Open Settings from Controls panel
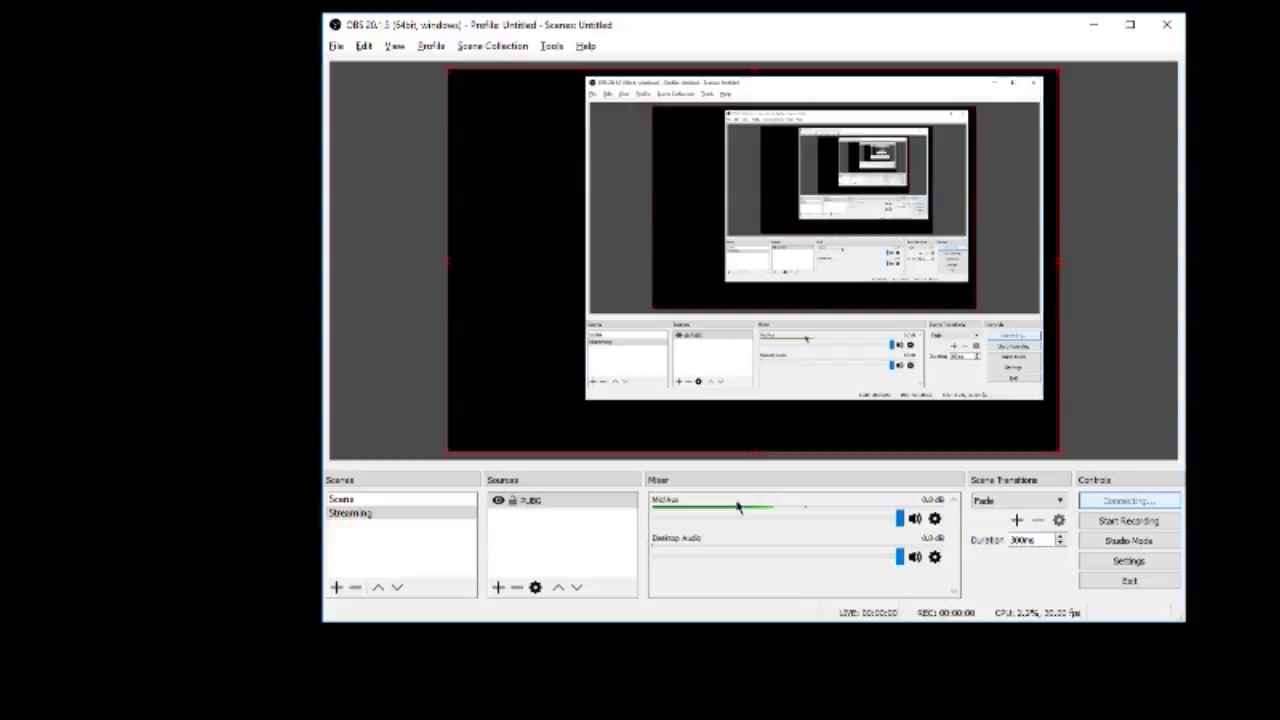 coord(1129,561)
